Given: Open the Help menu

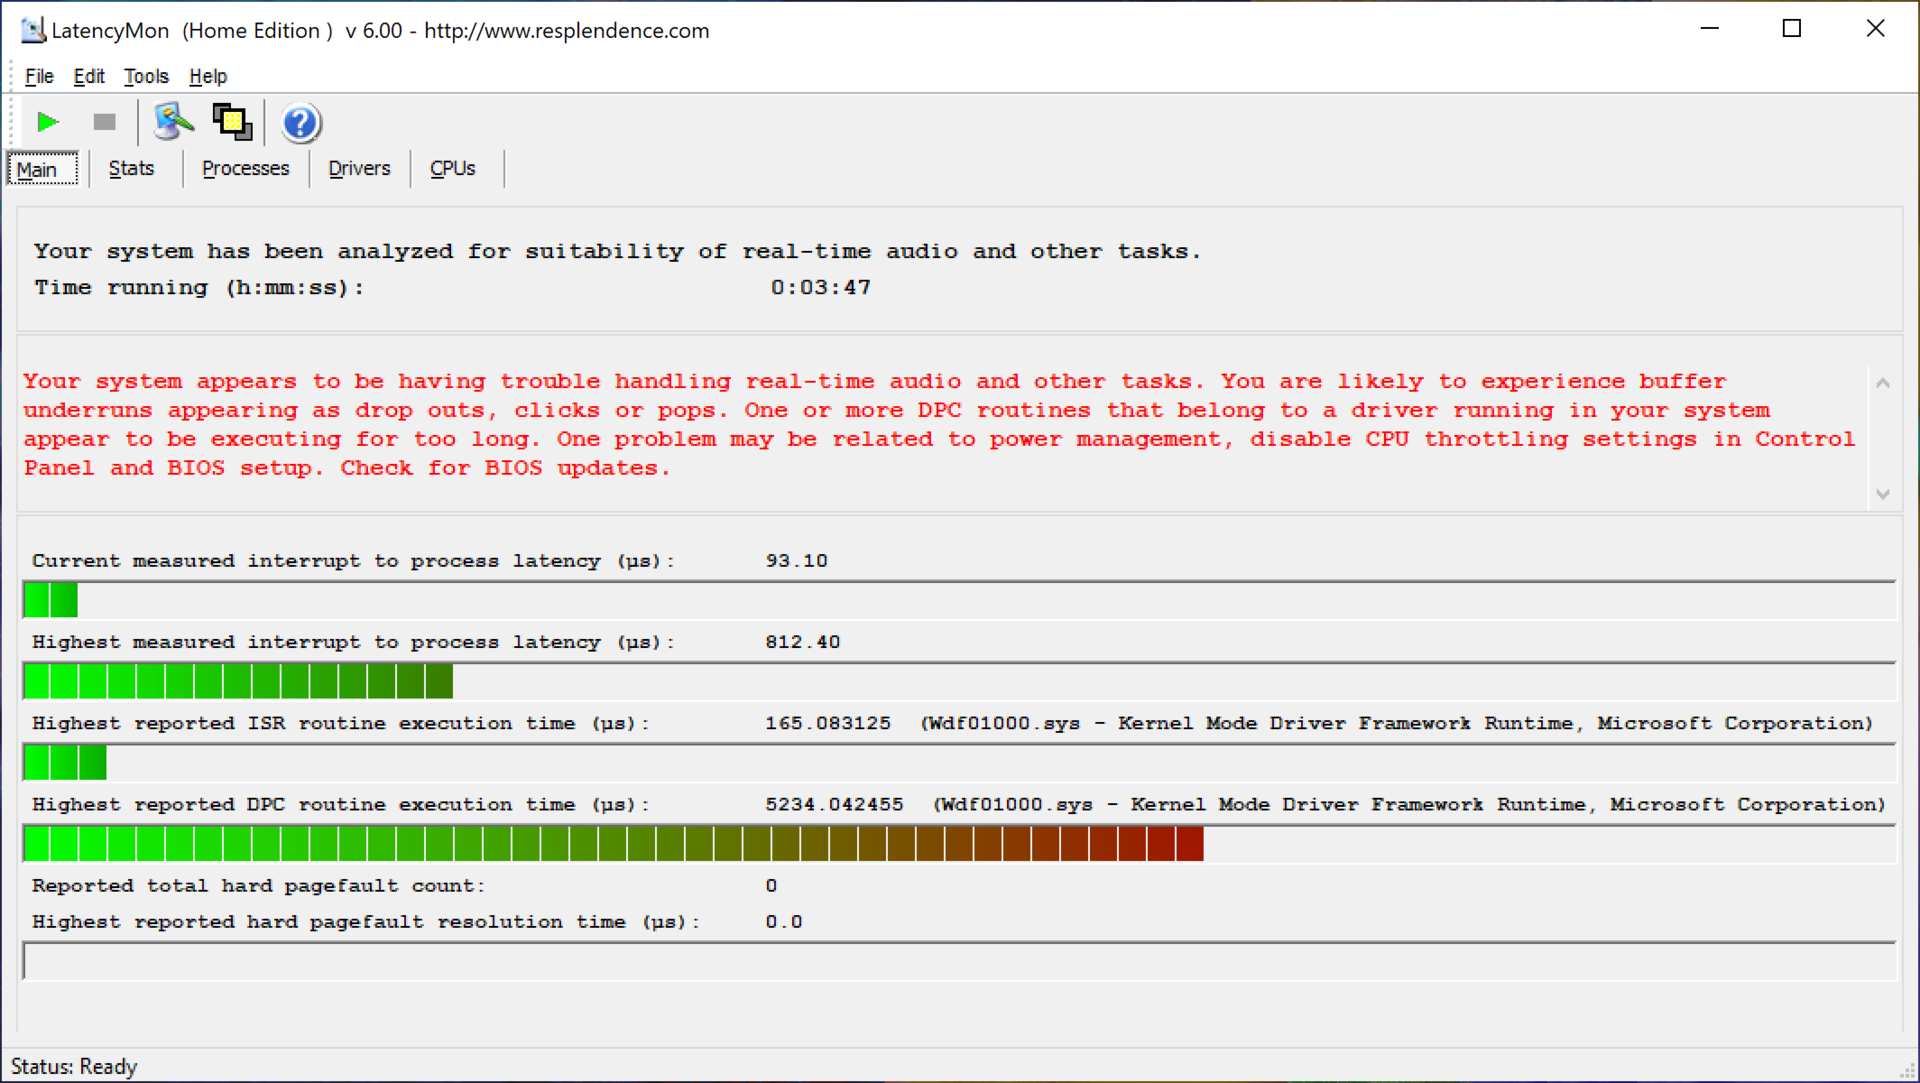Looking at the screenshot, I should 208,76.
